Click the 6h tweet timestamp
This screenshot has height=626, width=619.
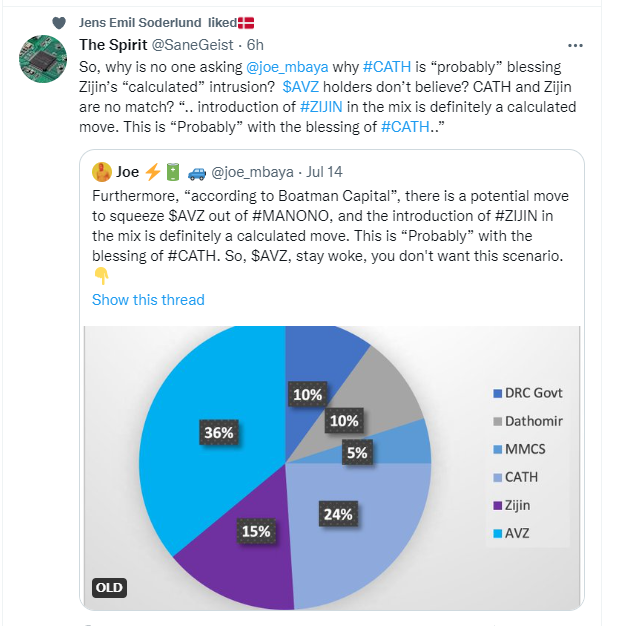255,46
